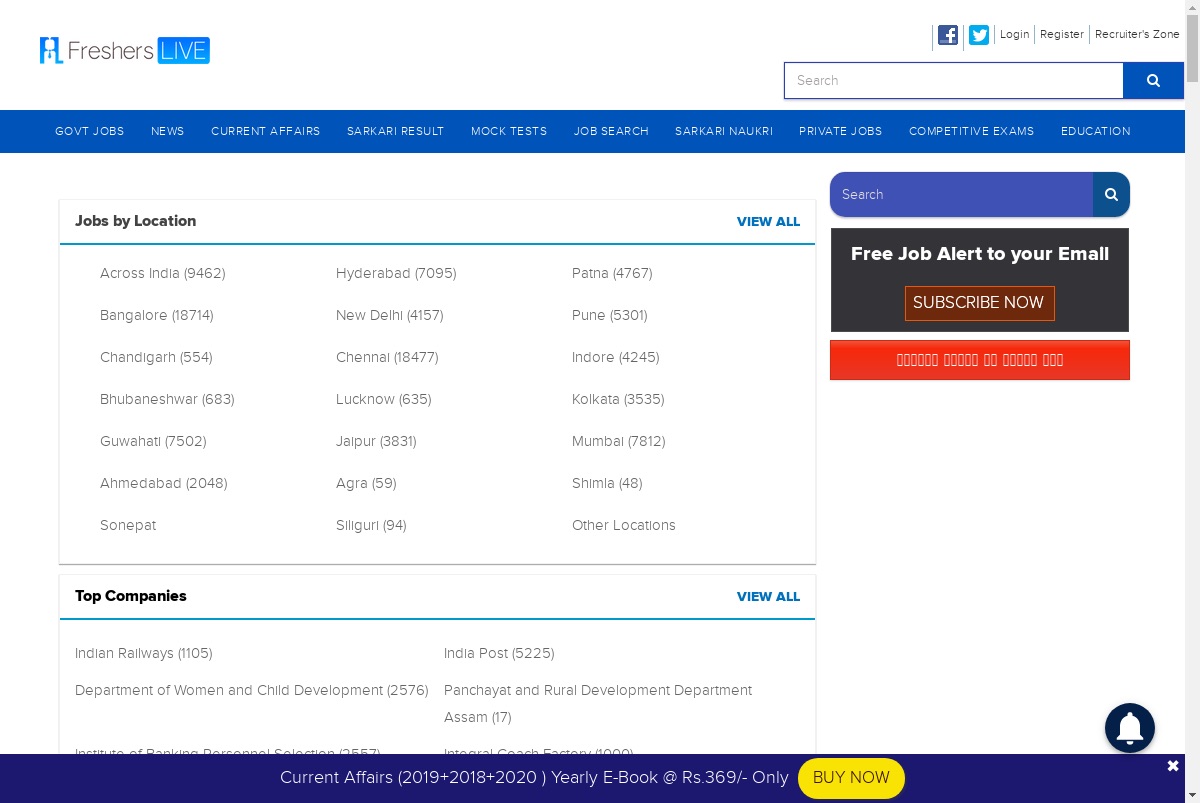Open Bangalore (18714) jobs
Viewport: 1200px width, 803px height.
point(157,315)
